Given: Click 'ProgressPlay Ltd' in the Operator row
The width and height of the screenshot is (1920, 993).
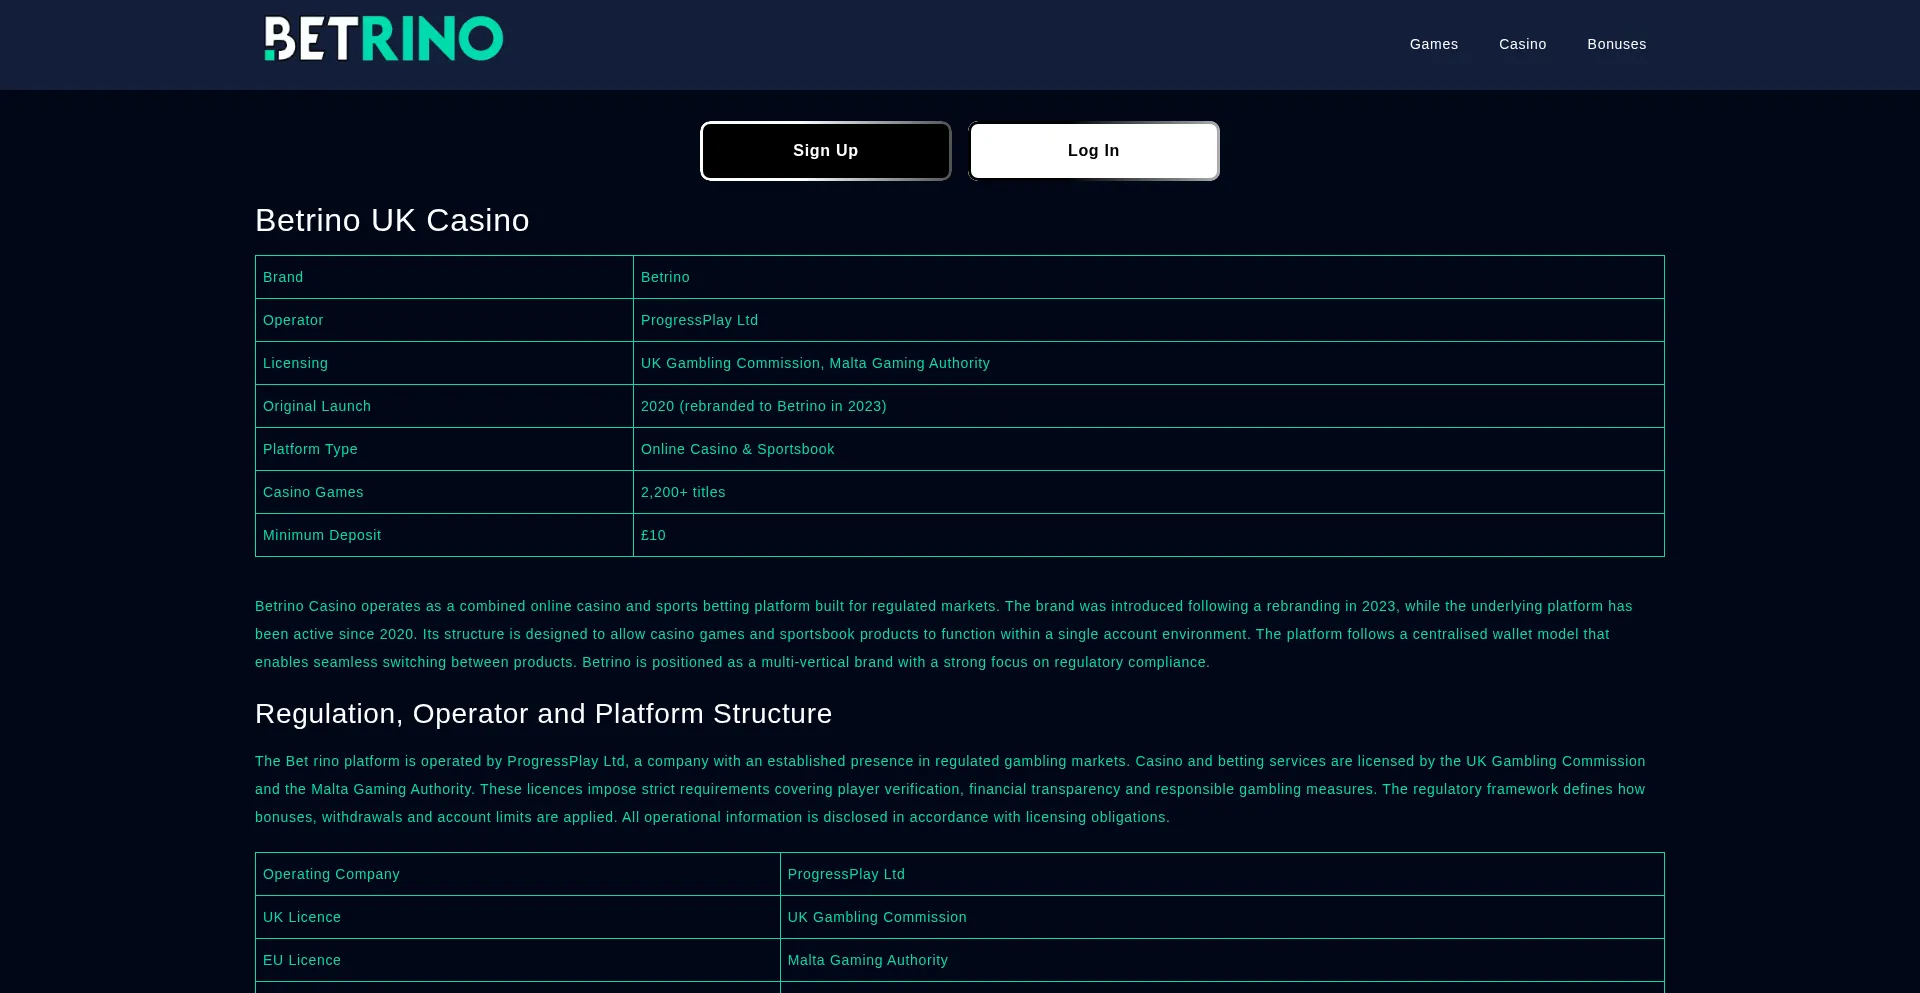Looking at the screenshot, I should (700, 320).
